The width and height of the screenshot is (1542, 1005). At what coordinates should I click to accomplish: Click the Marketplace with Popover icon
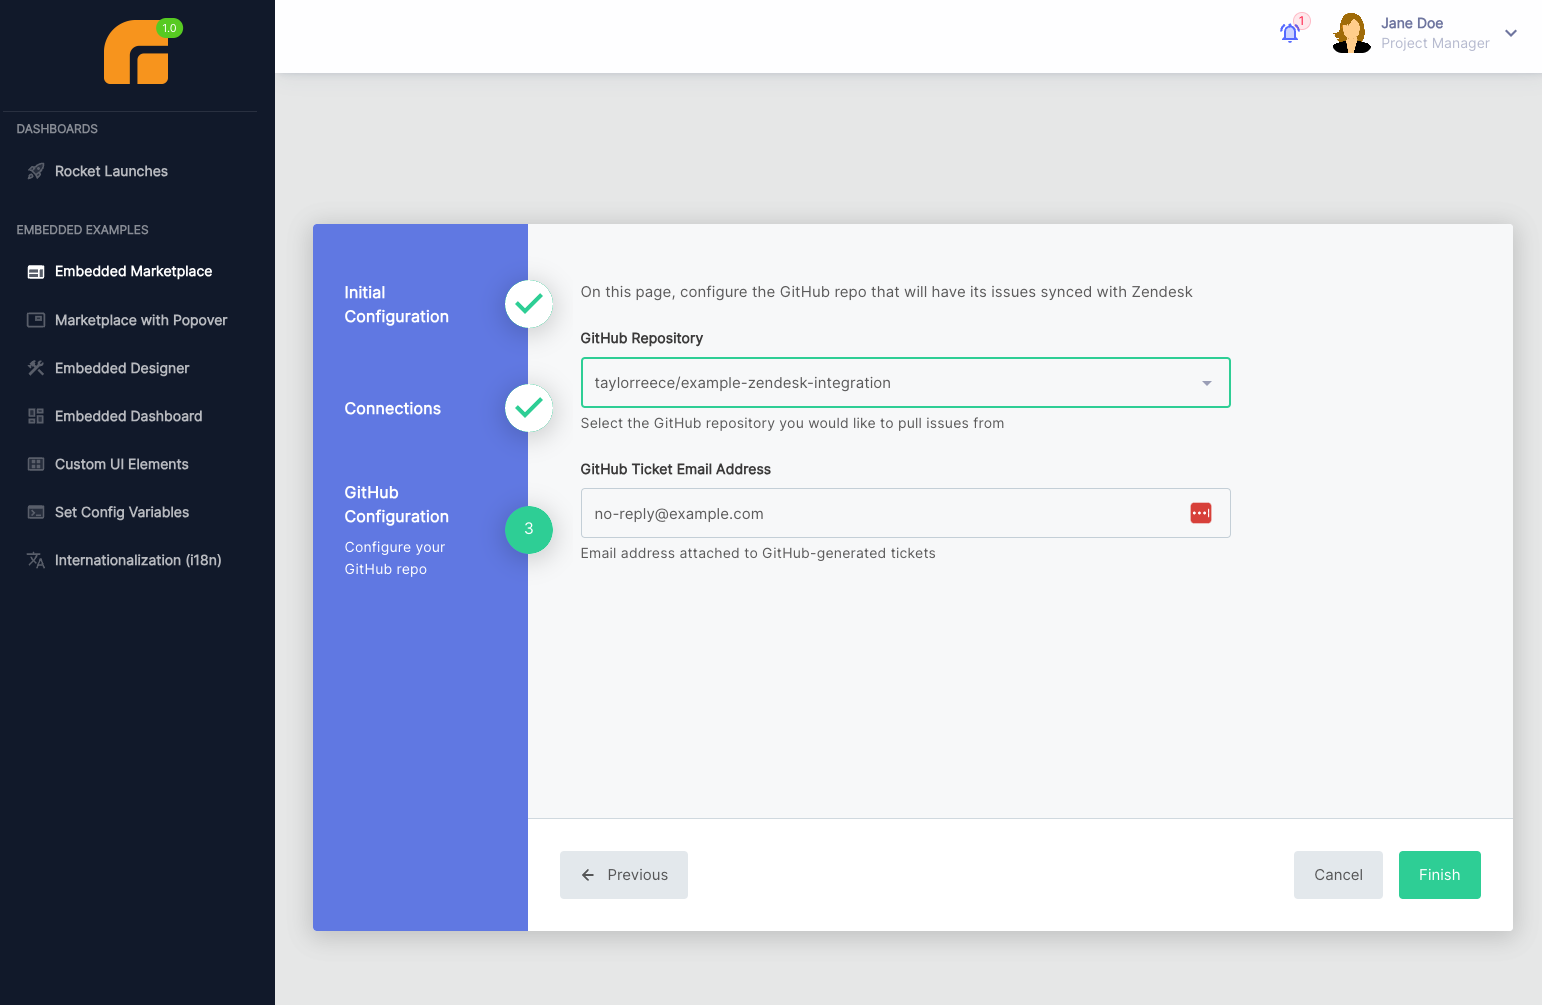35,319
